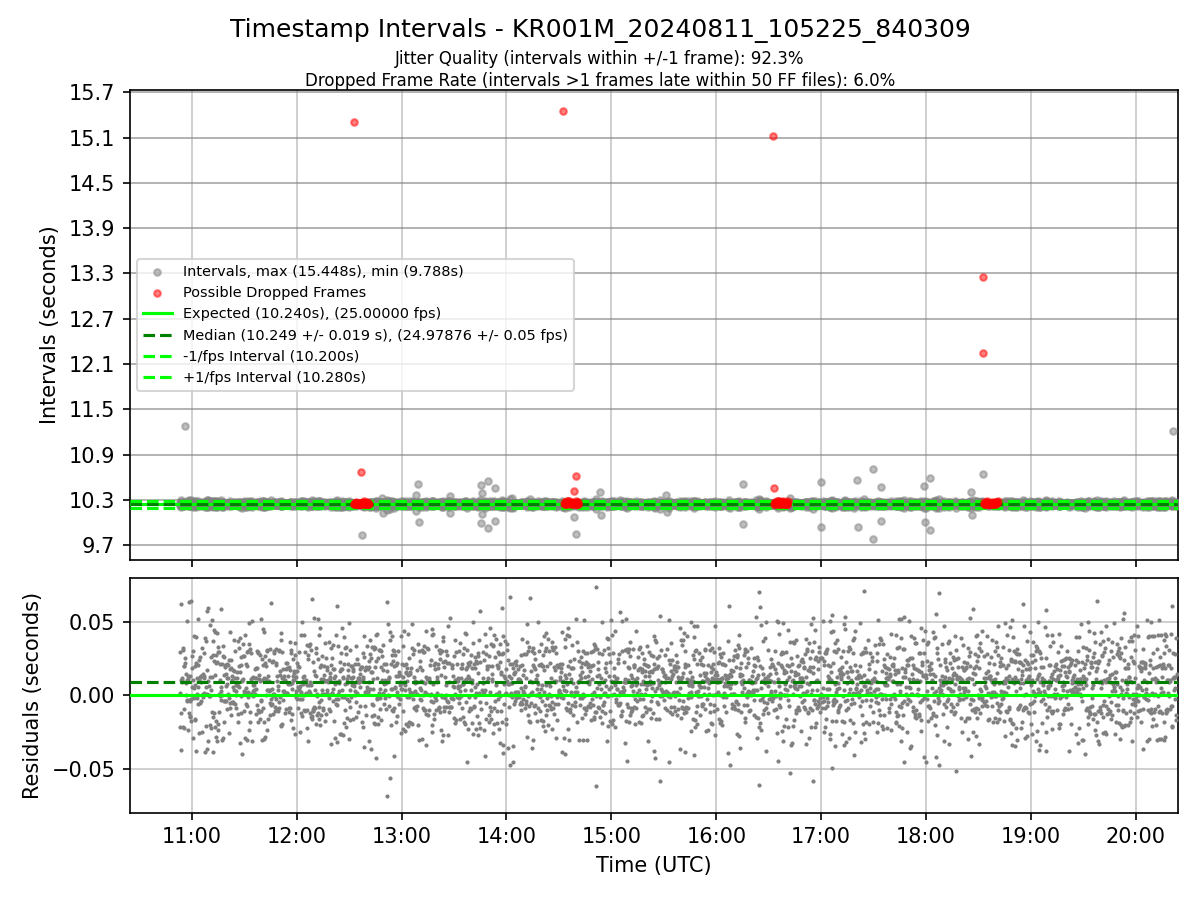Click the x-axis tick label '20:00'
The width and height of the screenshot is (1200, 900).
(1135, 836)
